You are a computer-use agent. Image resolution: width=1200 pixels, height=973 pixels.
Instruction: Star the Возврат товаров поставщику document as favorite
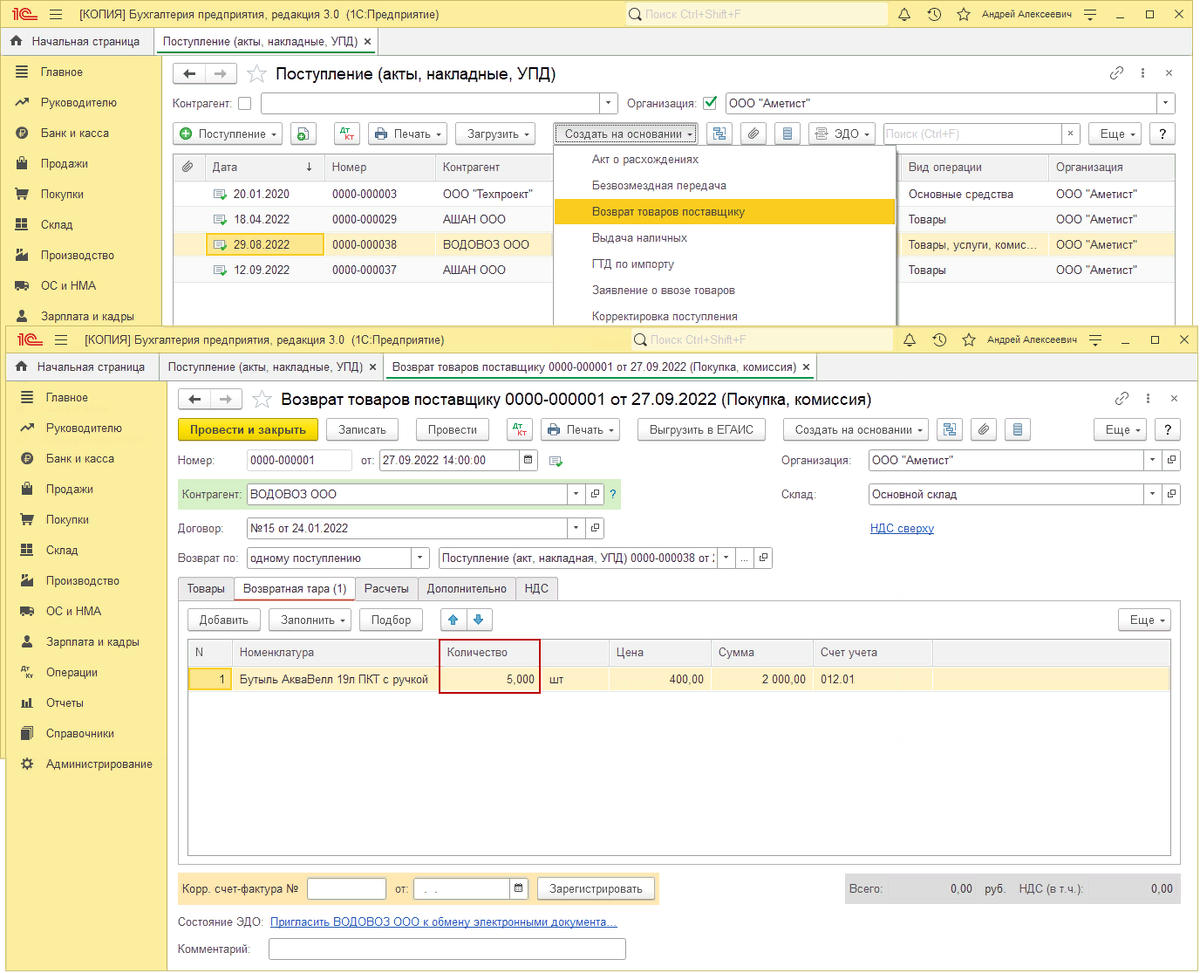[262, 399]
